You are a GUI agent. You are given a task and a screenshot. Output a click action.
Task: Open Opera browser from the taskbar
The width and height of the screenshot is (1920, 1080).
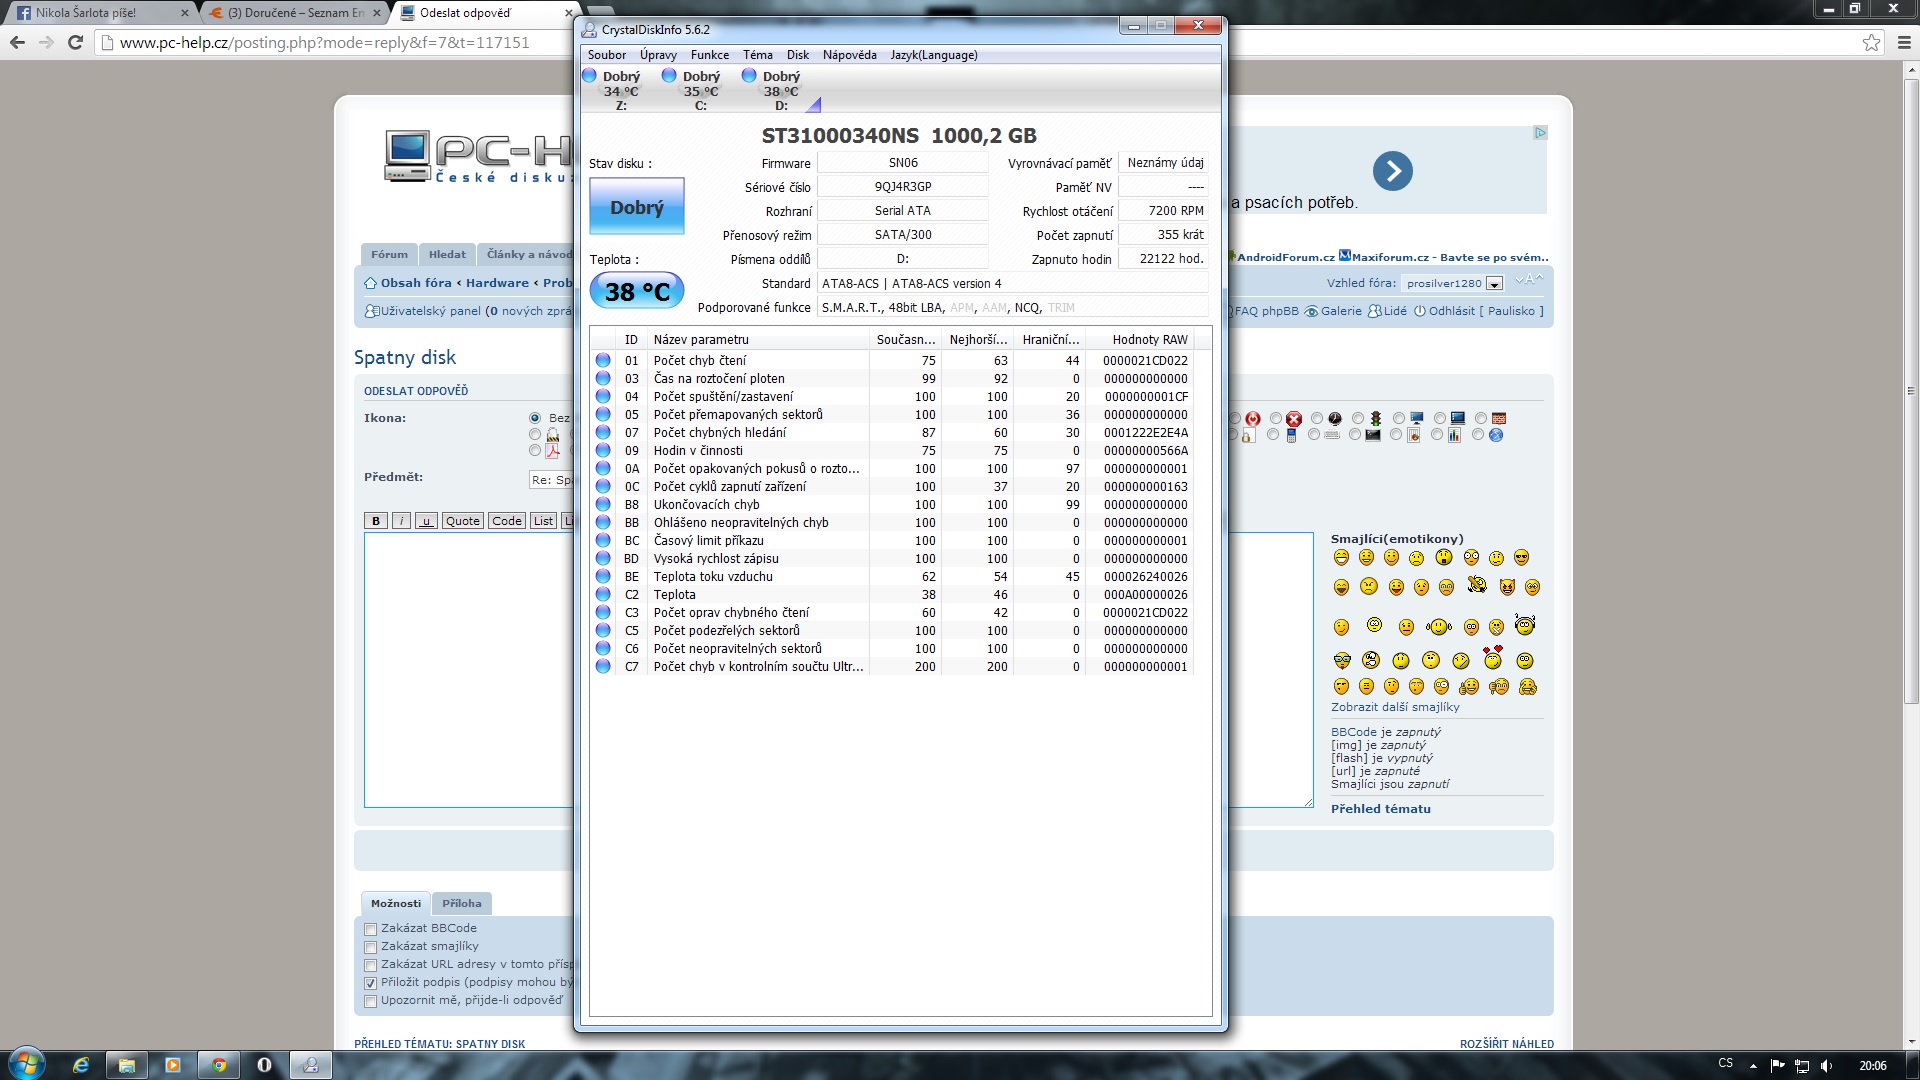(x=264, y=1065)
